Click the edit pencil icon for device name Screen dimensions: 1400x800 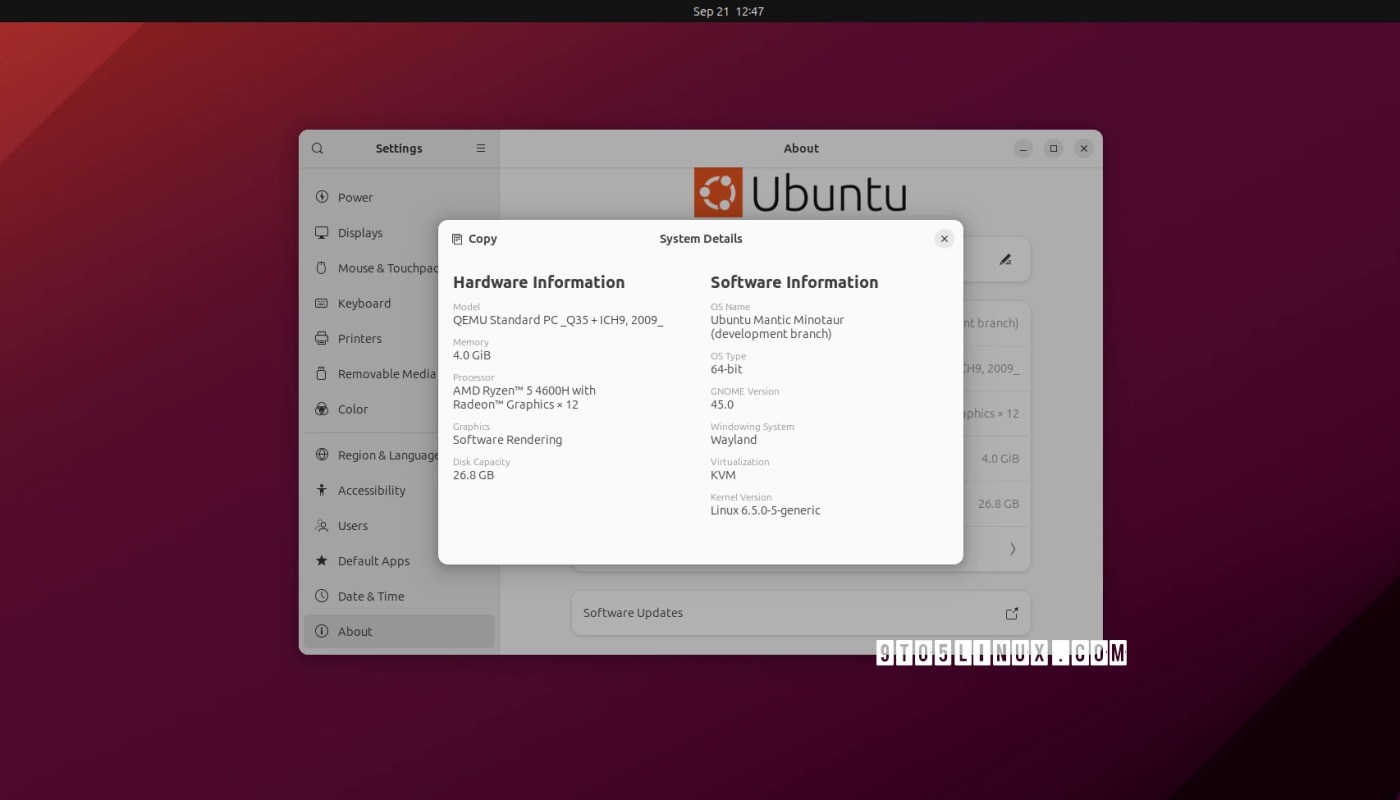point(1005,259)
